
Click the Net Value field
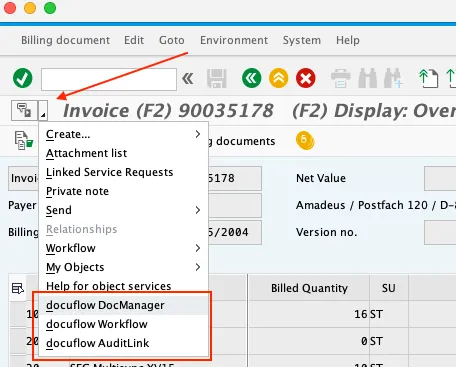[x=440, y=178]
